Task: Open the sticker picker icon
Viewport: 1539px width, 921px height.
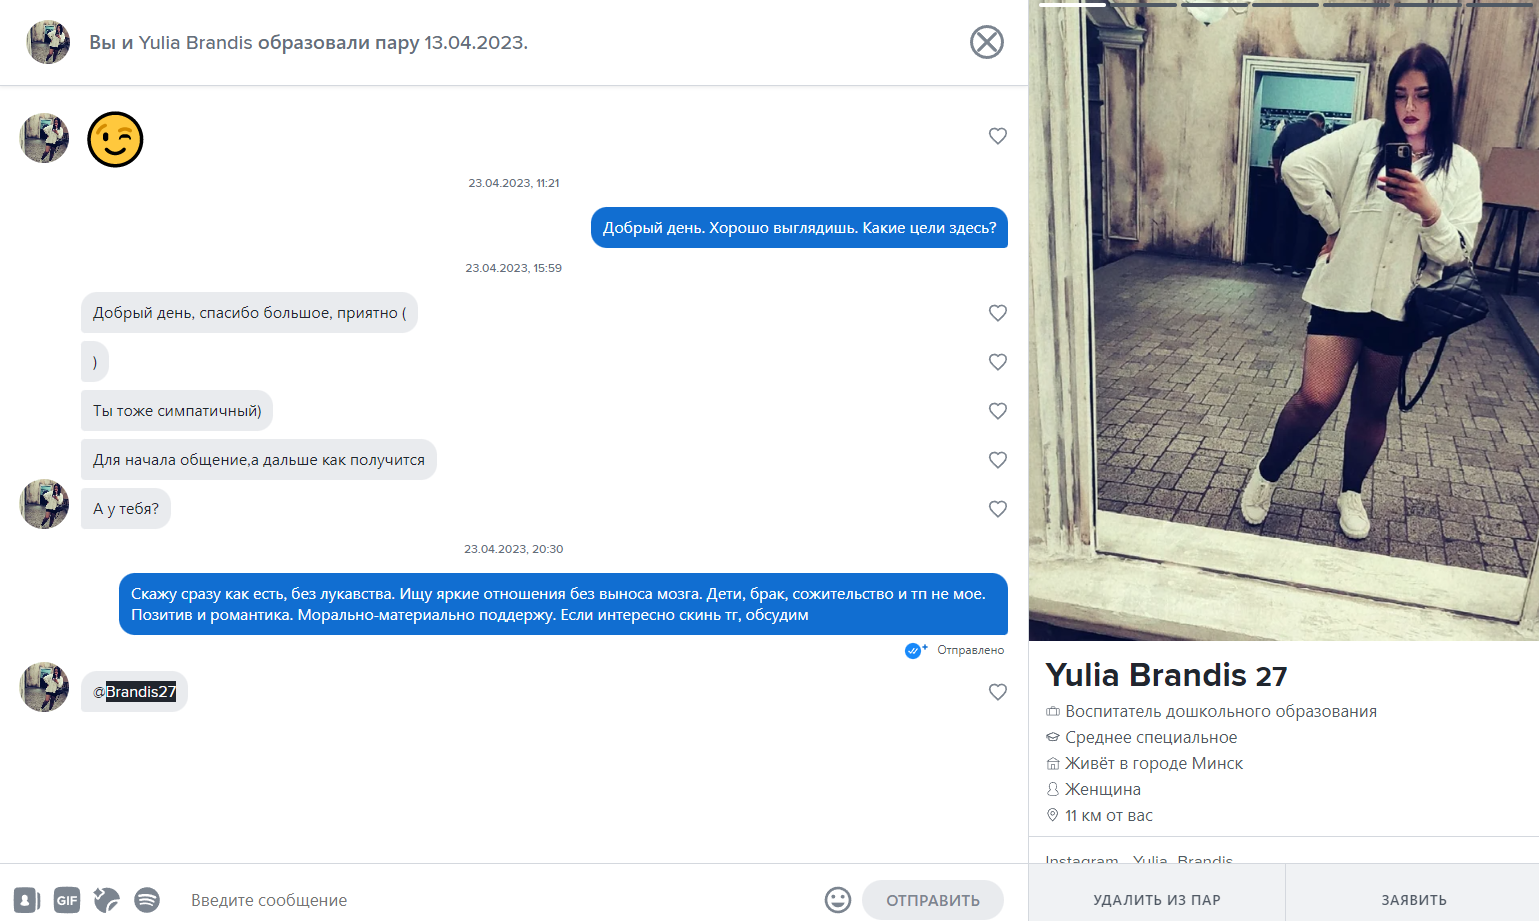Action: (107, 900)
